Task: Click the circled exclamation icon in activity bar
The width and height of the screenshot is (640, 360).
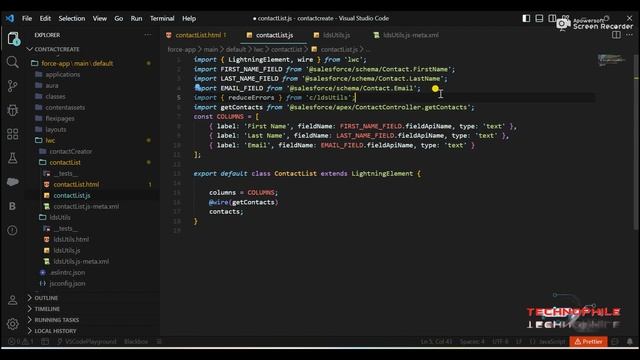Action: 13,230
